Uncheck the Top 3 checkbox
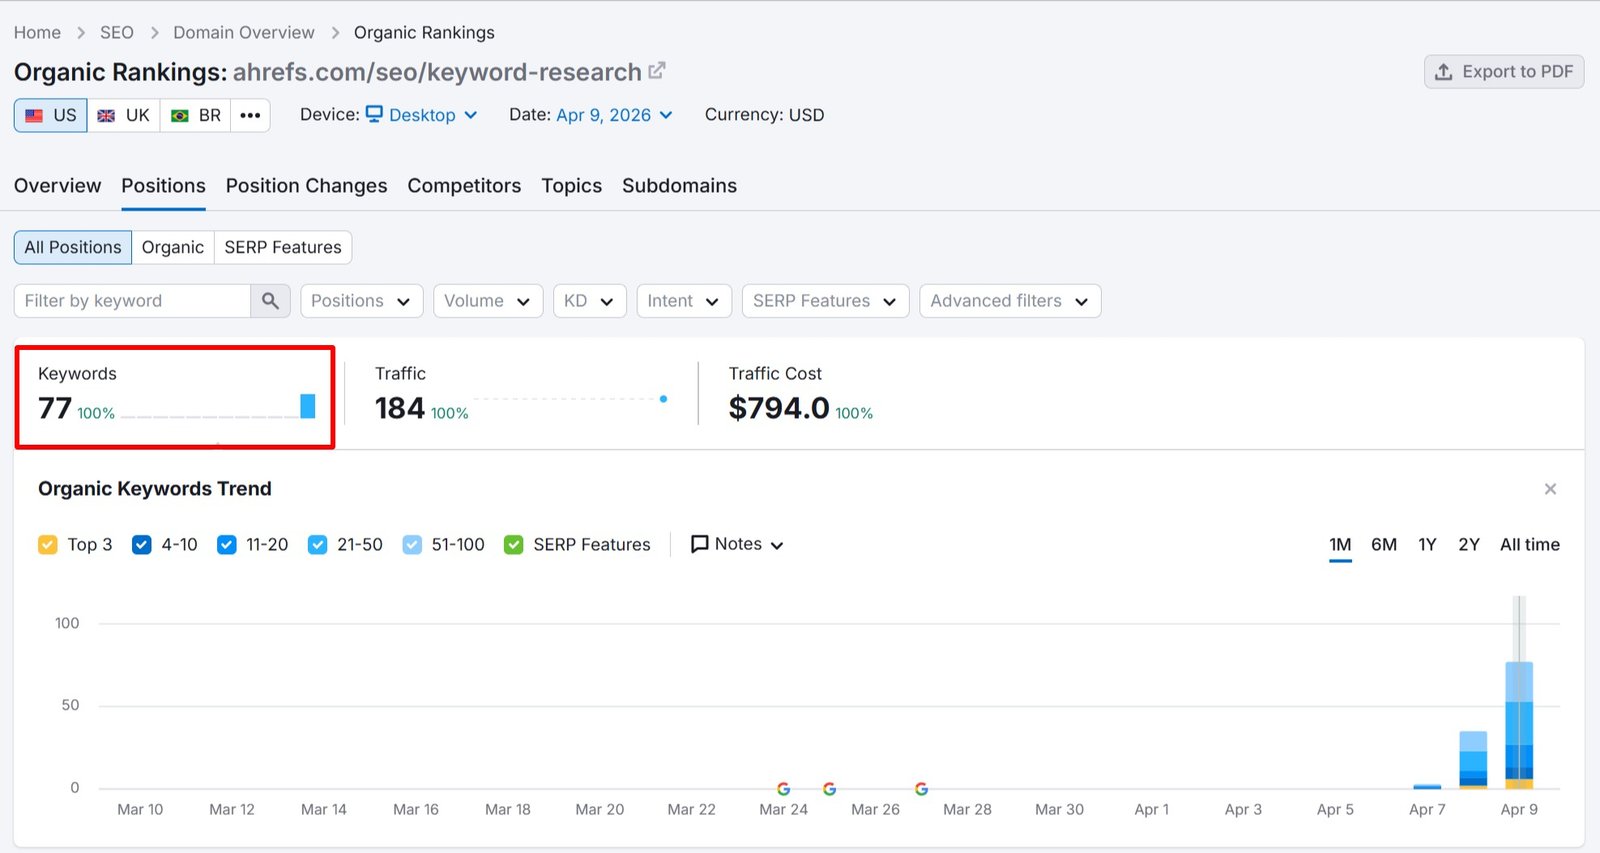Image resolution: width=1600 pixels, height=853 pixels. point(47,545)
